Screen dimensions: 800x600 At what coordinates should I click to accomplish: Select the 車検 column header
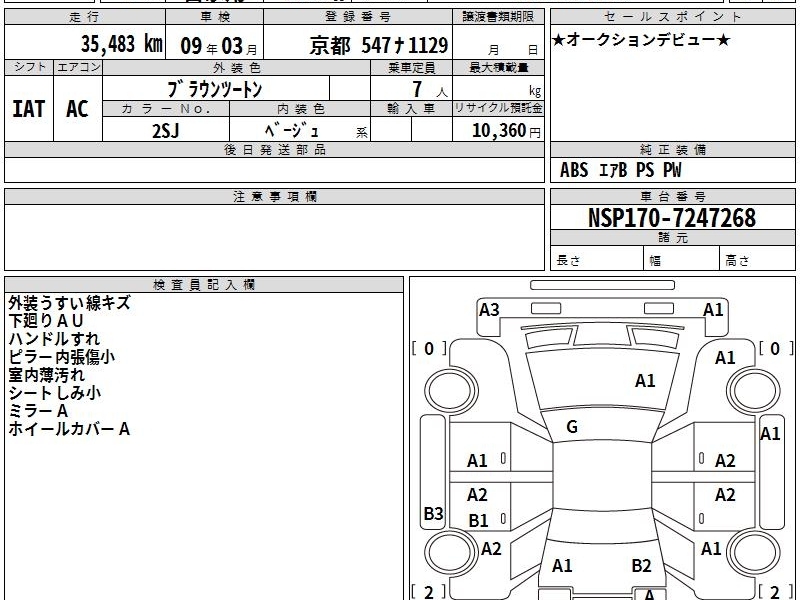(x=215, y=17)
